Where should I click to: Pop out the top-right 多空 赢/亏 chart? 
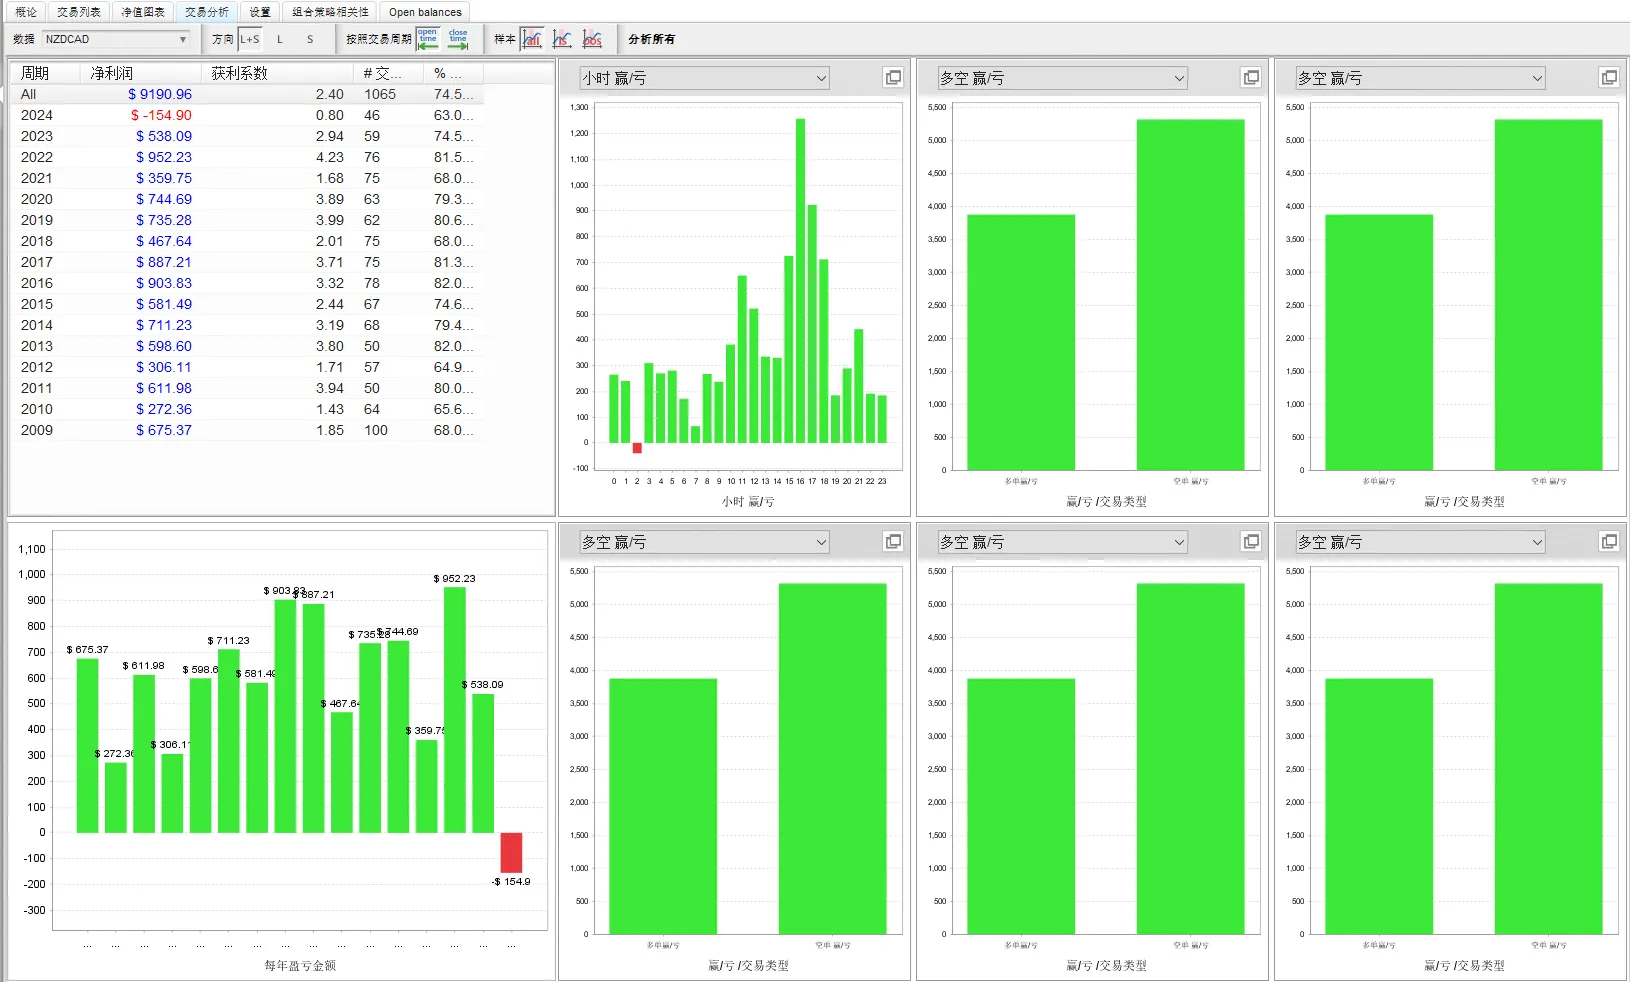click(1608, 78)
